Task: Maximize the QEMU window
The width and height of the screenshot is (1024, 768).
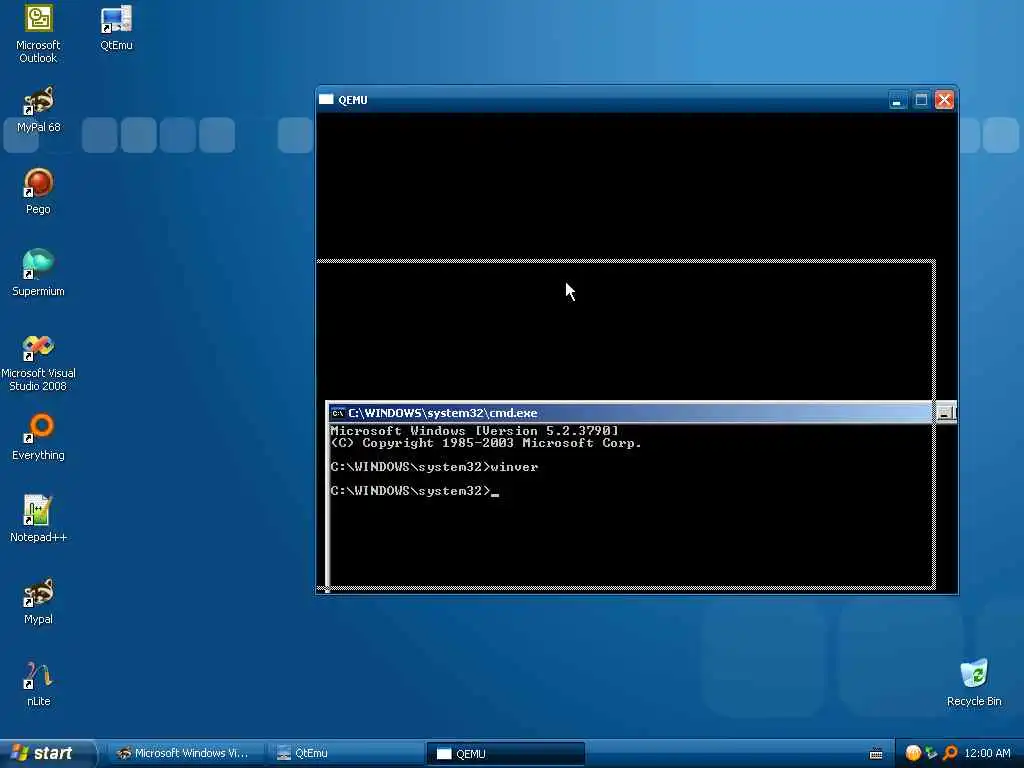Action: click(x=921, y=100)
